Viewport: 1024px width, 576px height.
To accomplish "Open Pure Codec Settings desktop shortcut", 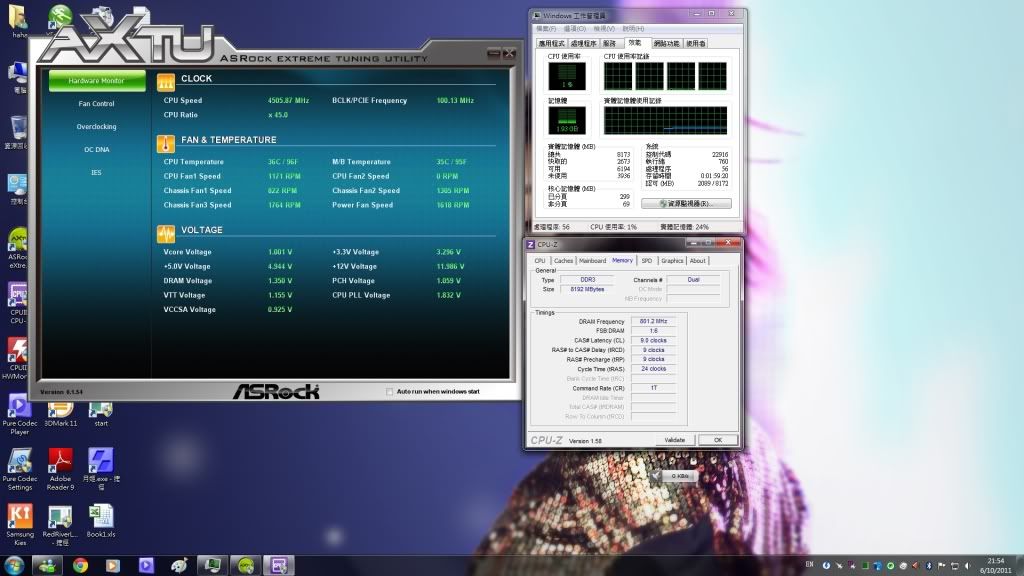I will click(20, 469).
